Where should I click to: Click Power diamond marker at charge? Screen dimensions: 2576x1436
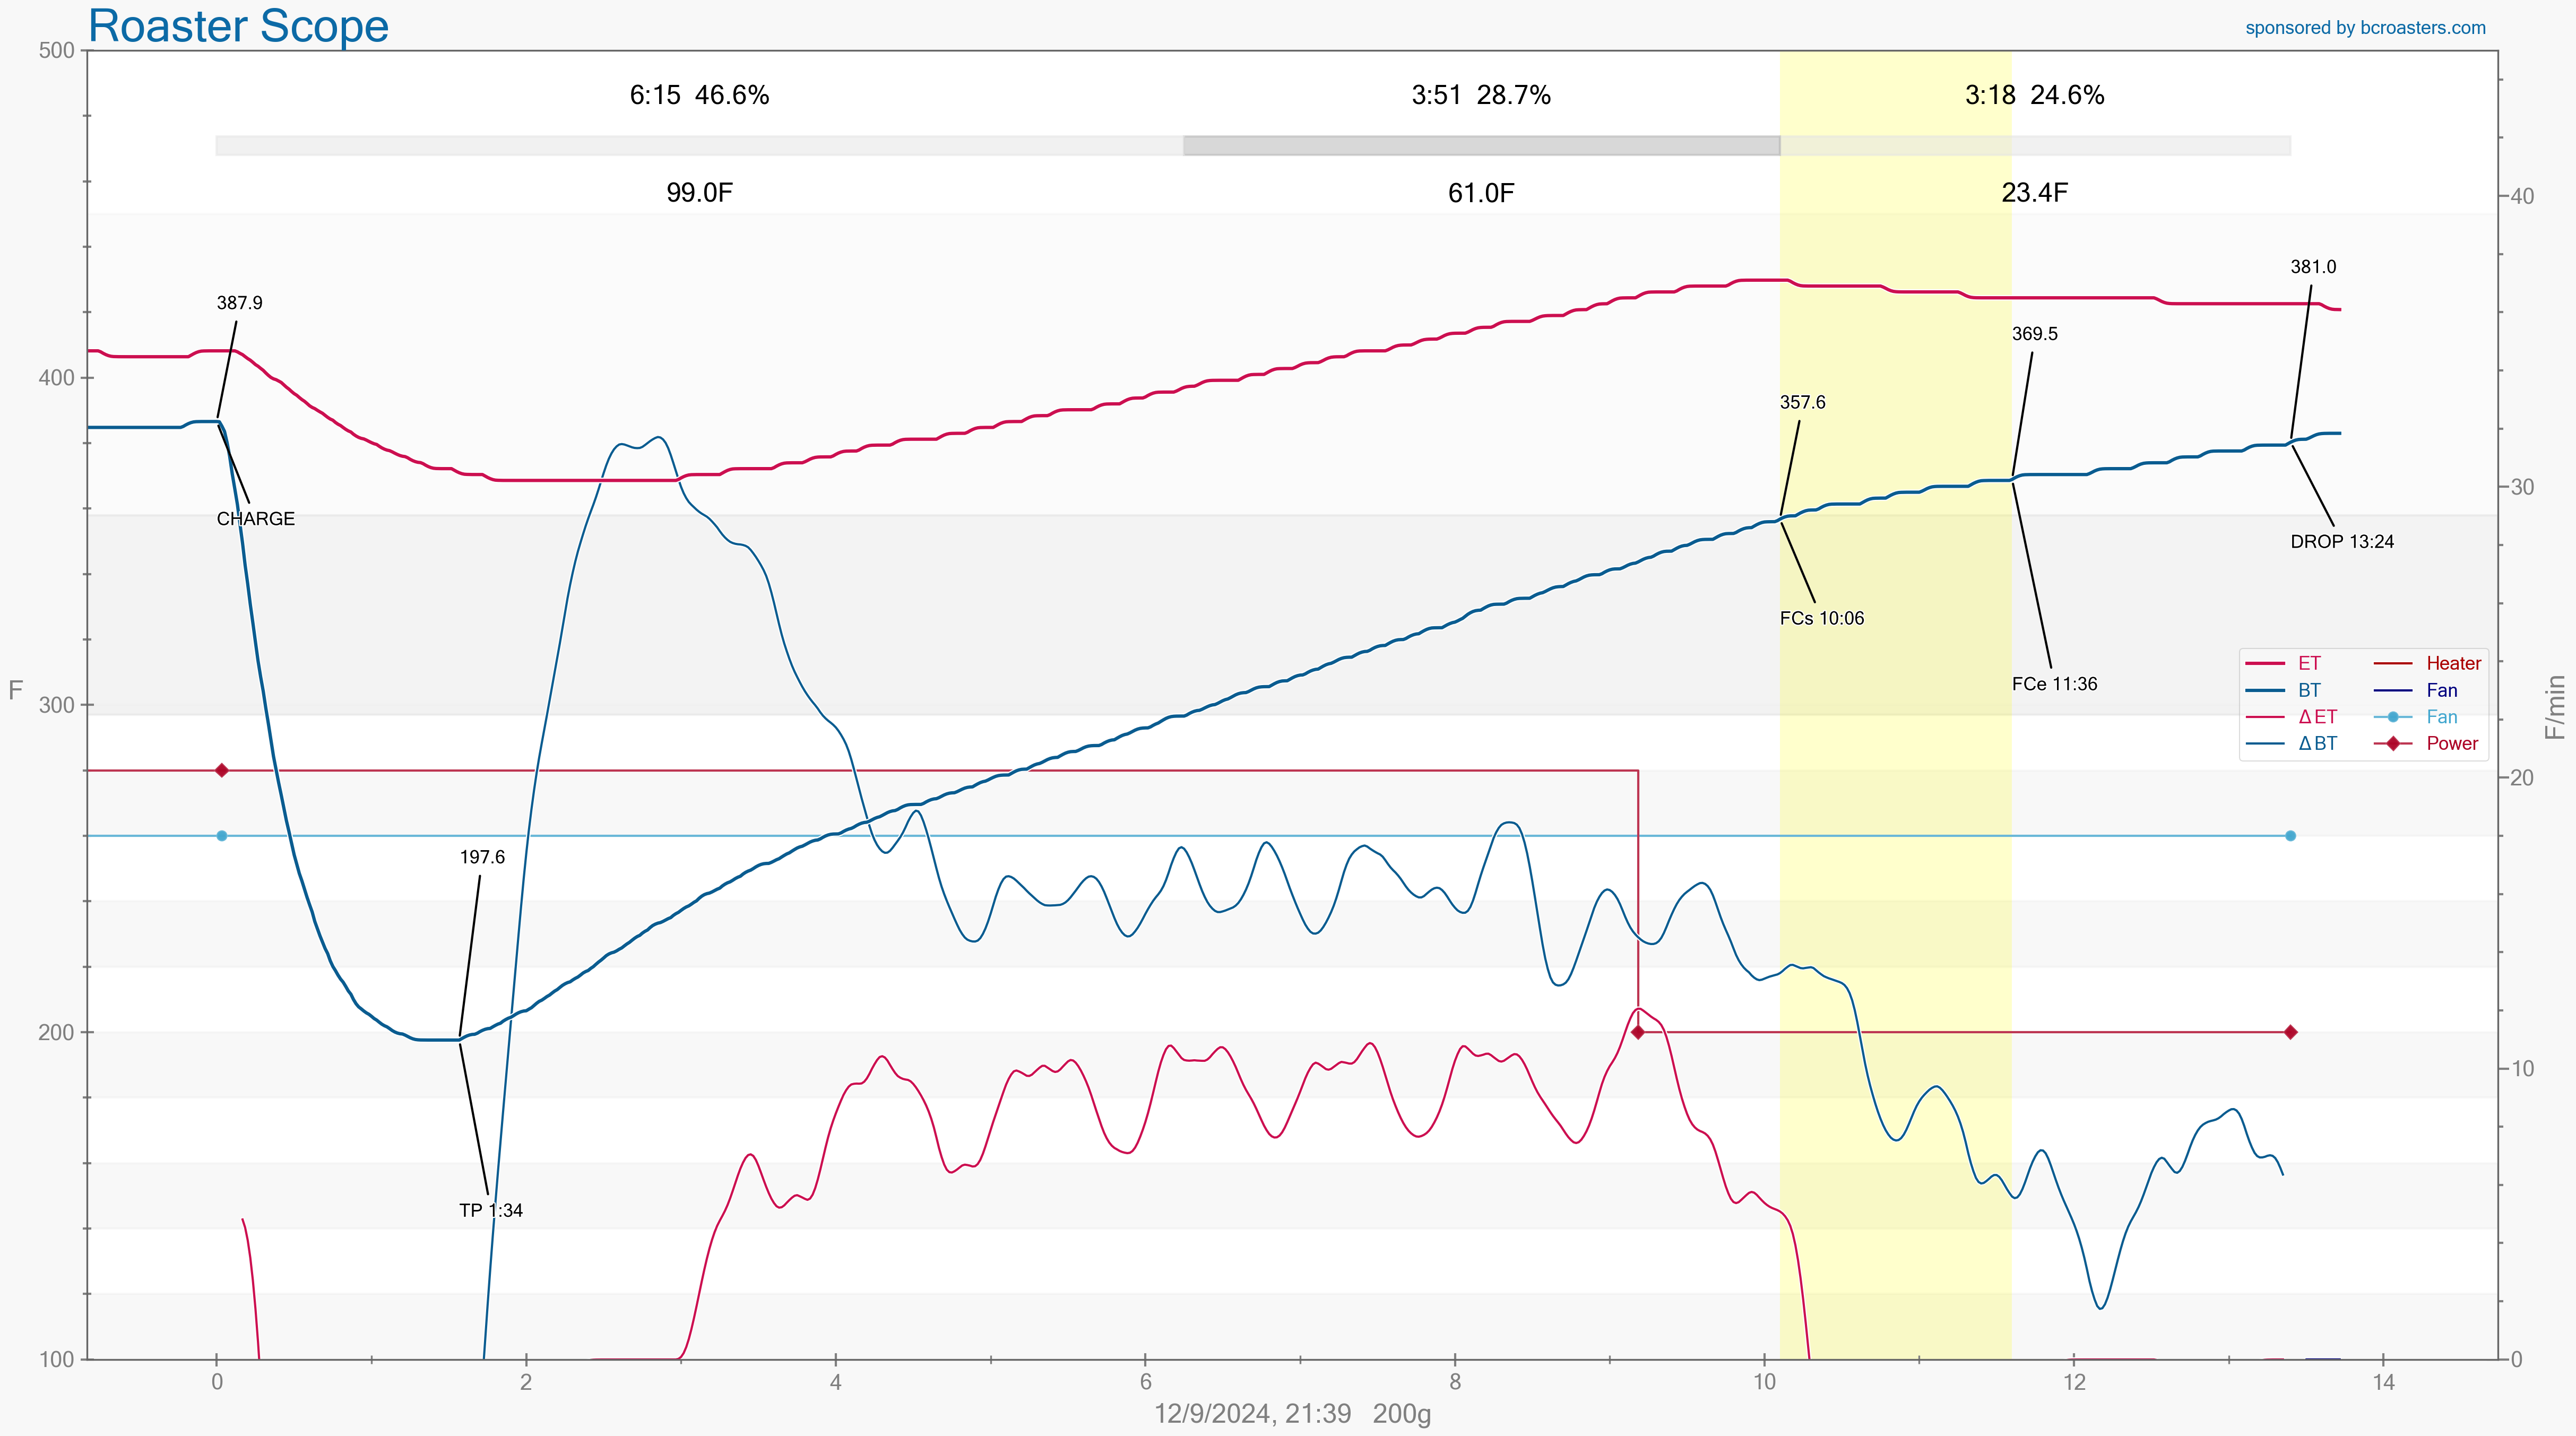pyautogui.click(x=222, y=770)
